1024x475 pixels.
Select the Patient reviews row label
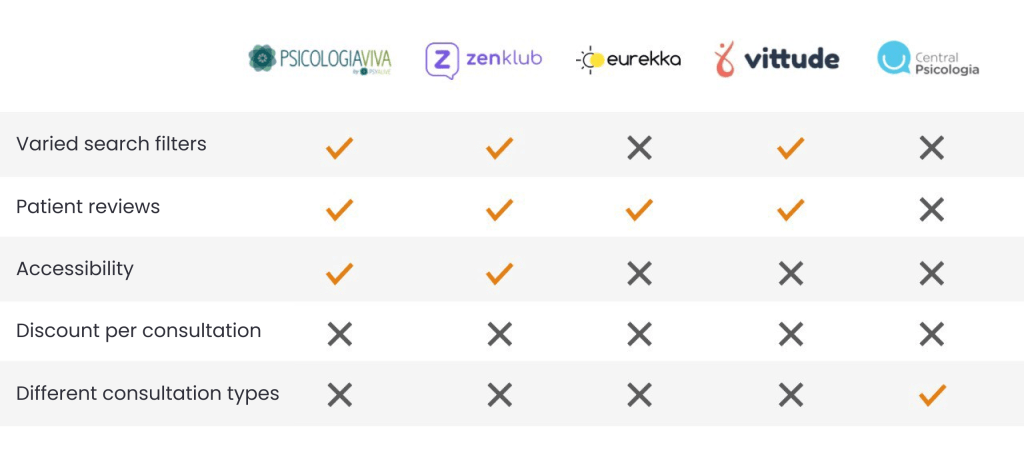click(88, 207)
